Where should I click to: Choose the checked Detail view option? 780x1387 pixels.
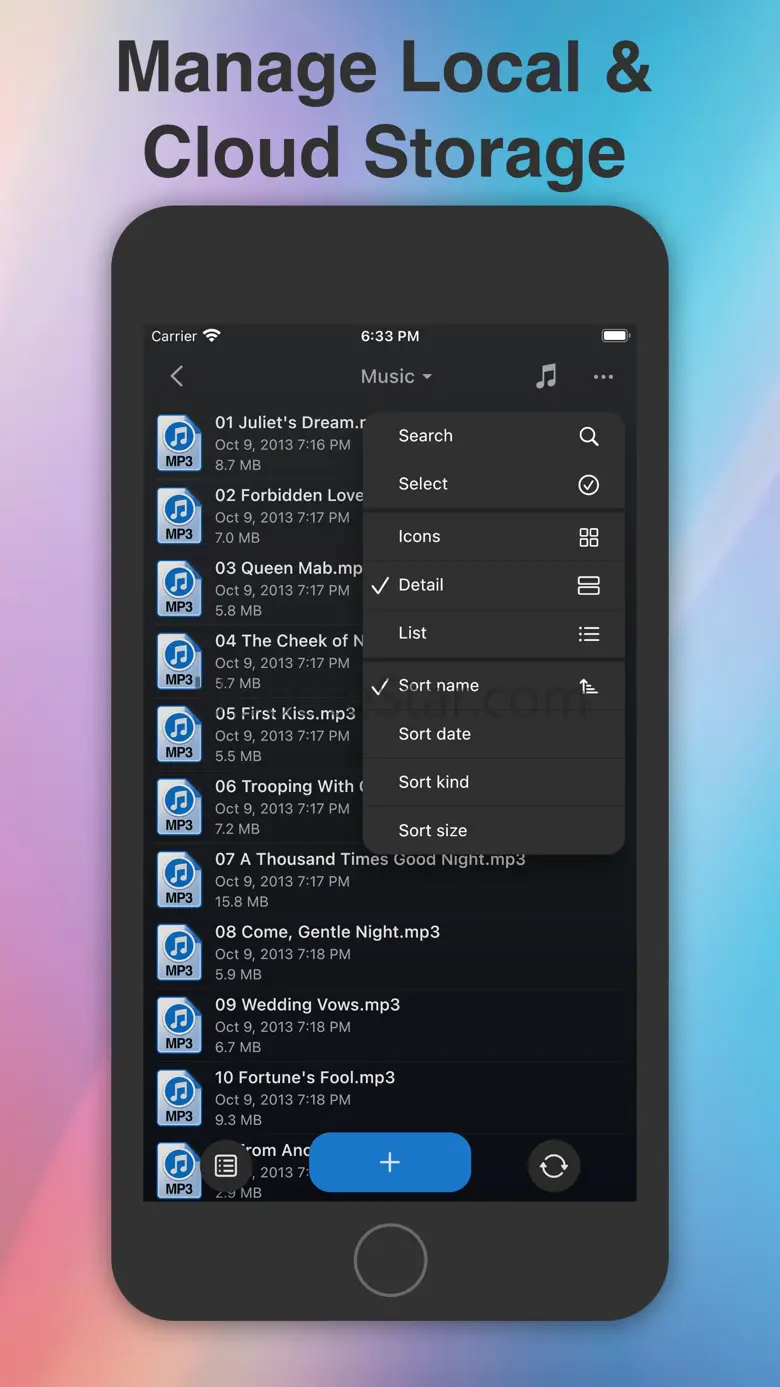(421, 585)
